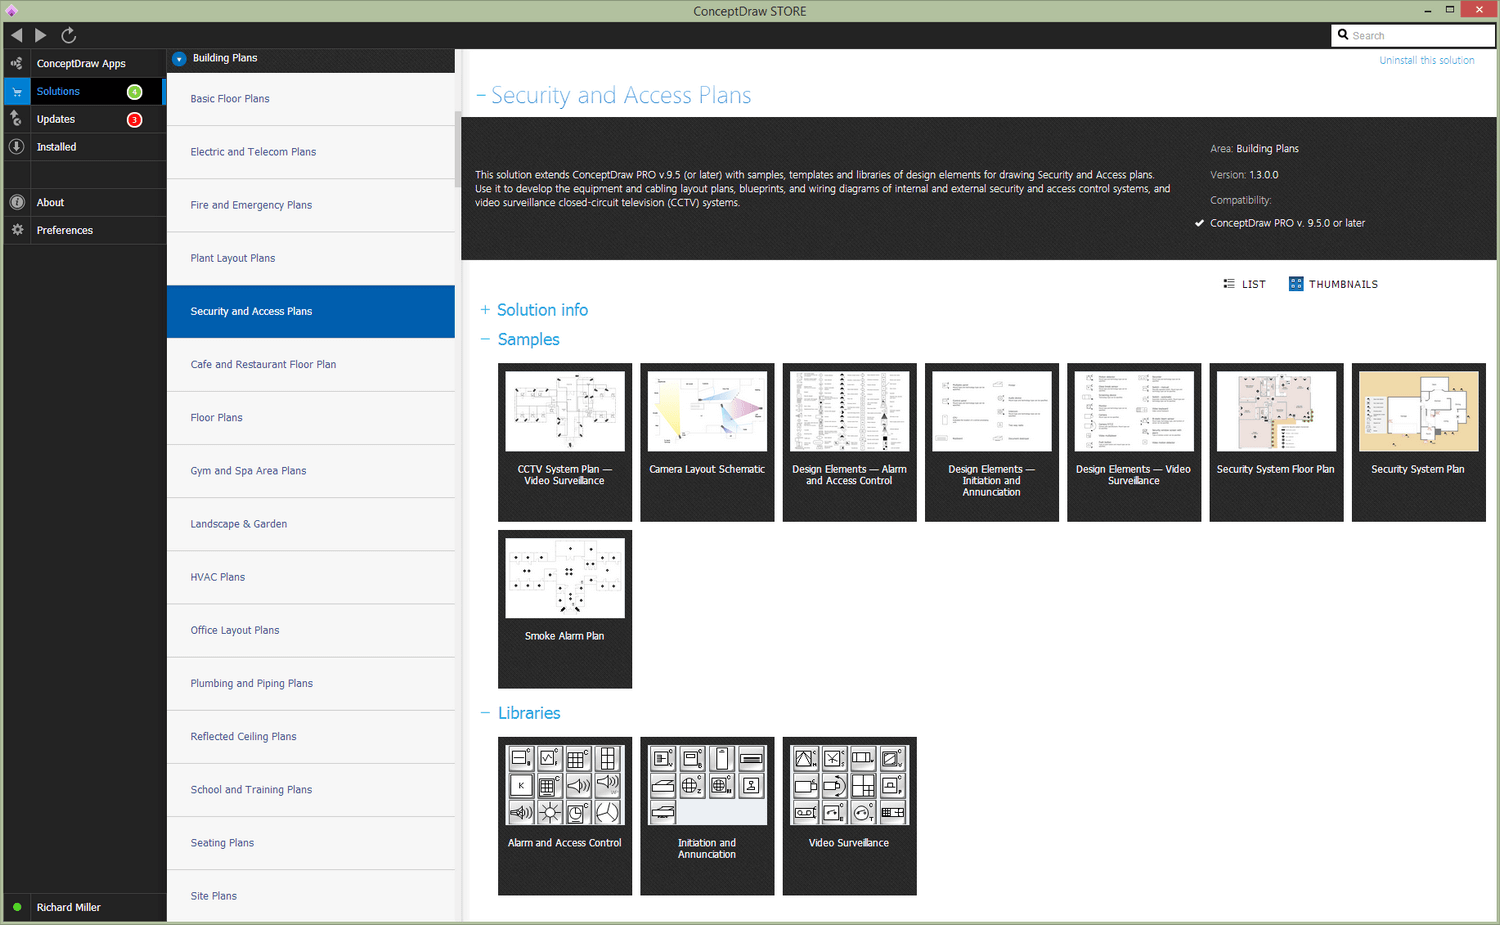Click the ConceptDraw title bar app icon
The height and width of the screenshot is (925, 1500).
[12, 11]
